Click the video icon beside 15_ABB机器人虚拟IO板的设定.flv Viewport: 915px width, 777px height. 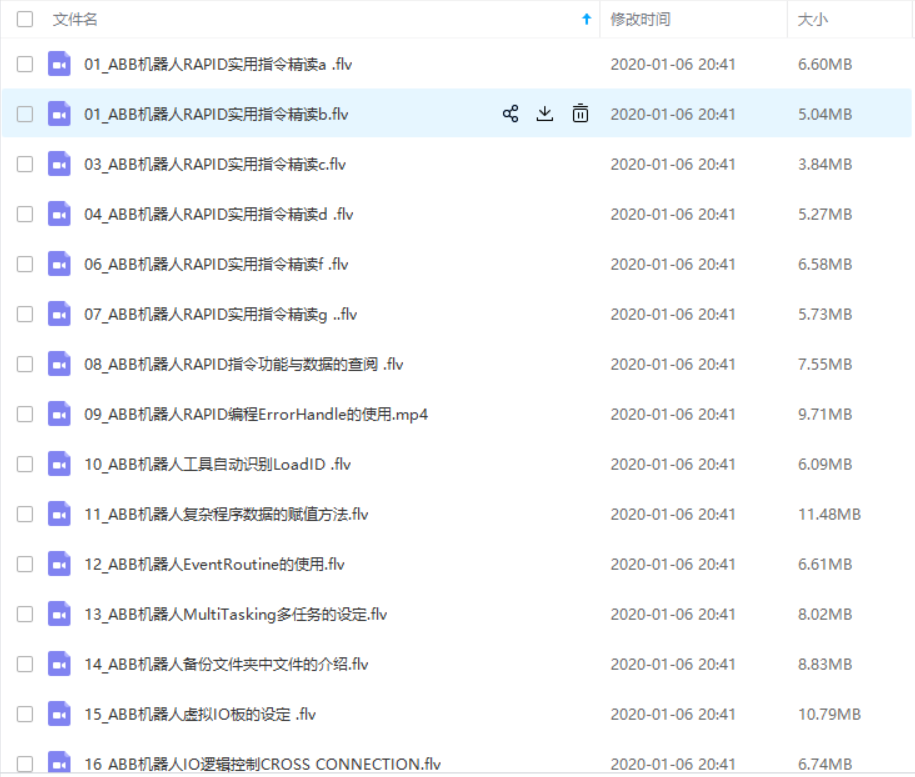coord(59,713)
